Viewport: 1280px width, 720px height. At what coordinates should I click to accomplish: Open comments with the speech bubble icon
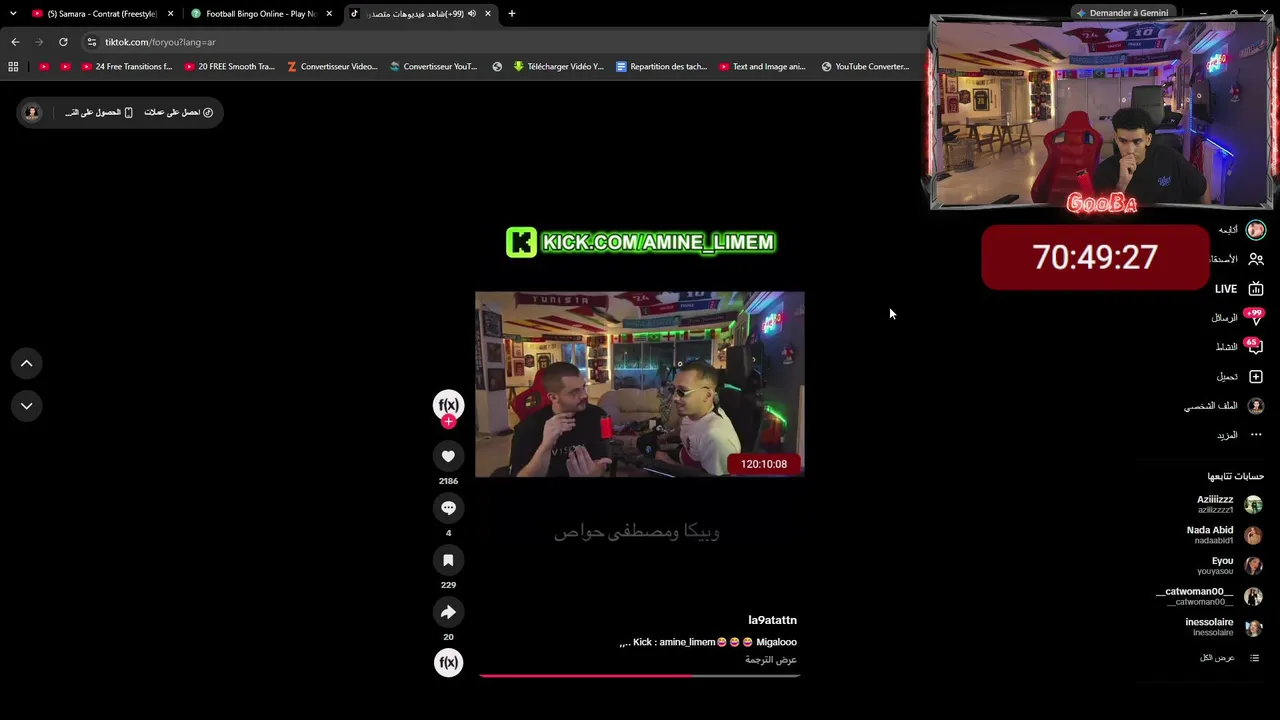[x=448, y=508]
